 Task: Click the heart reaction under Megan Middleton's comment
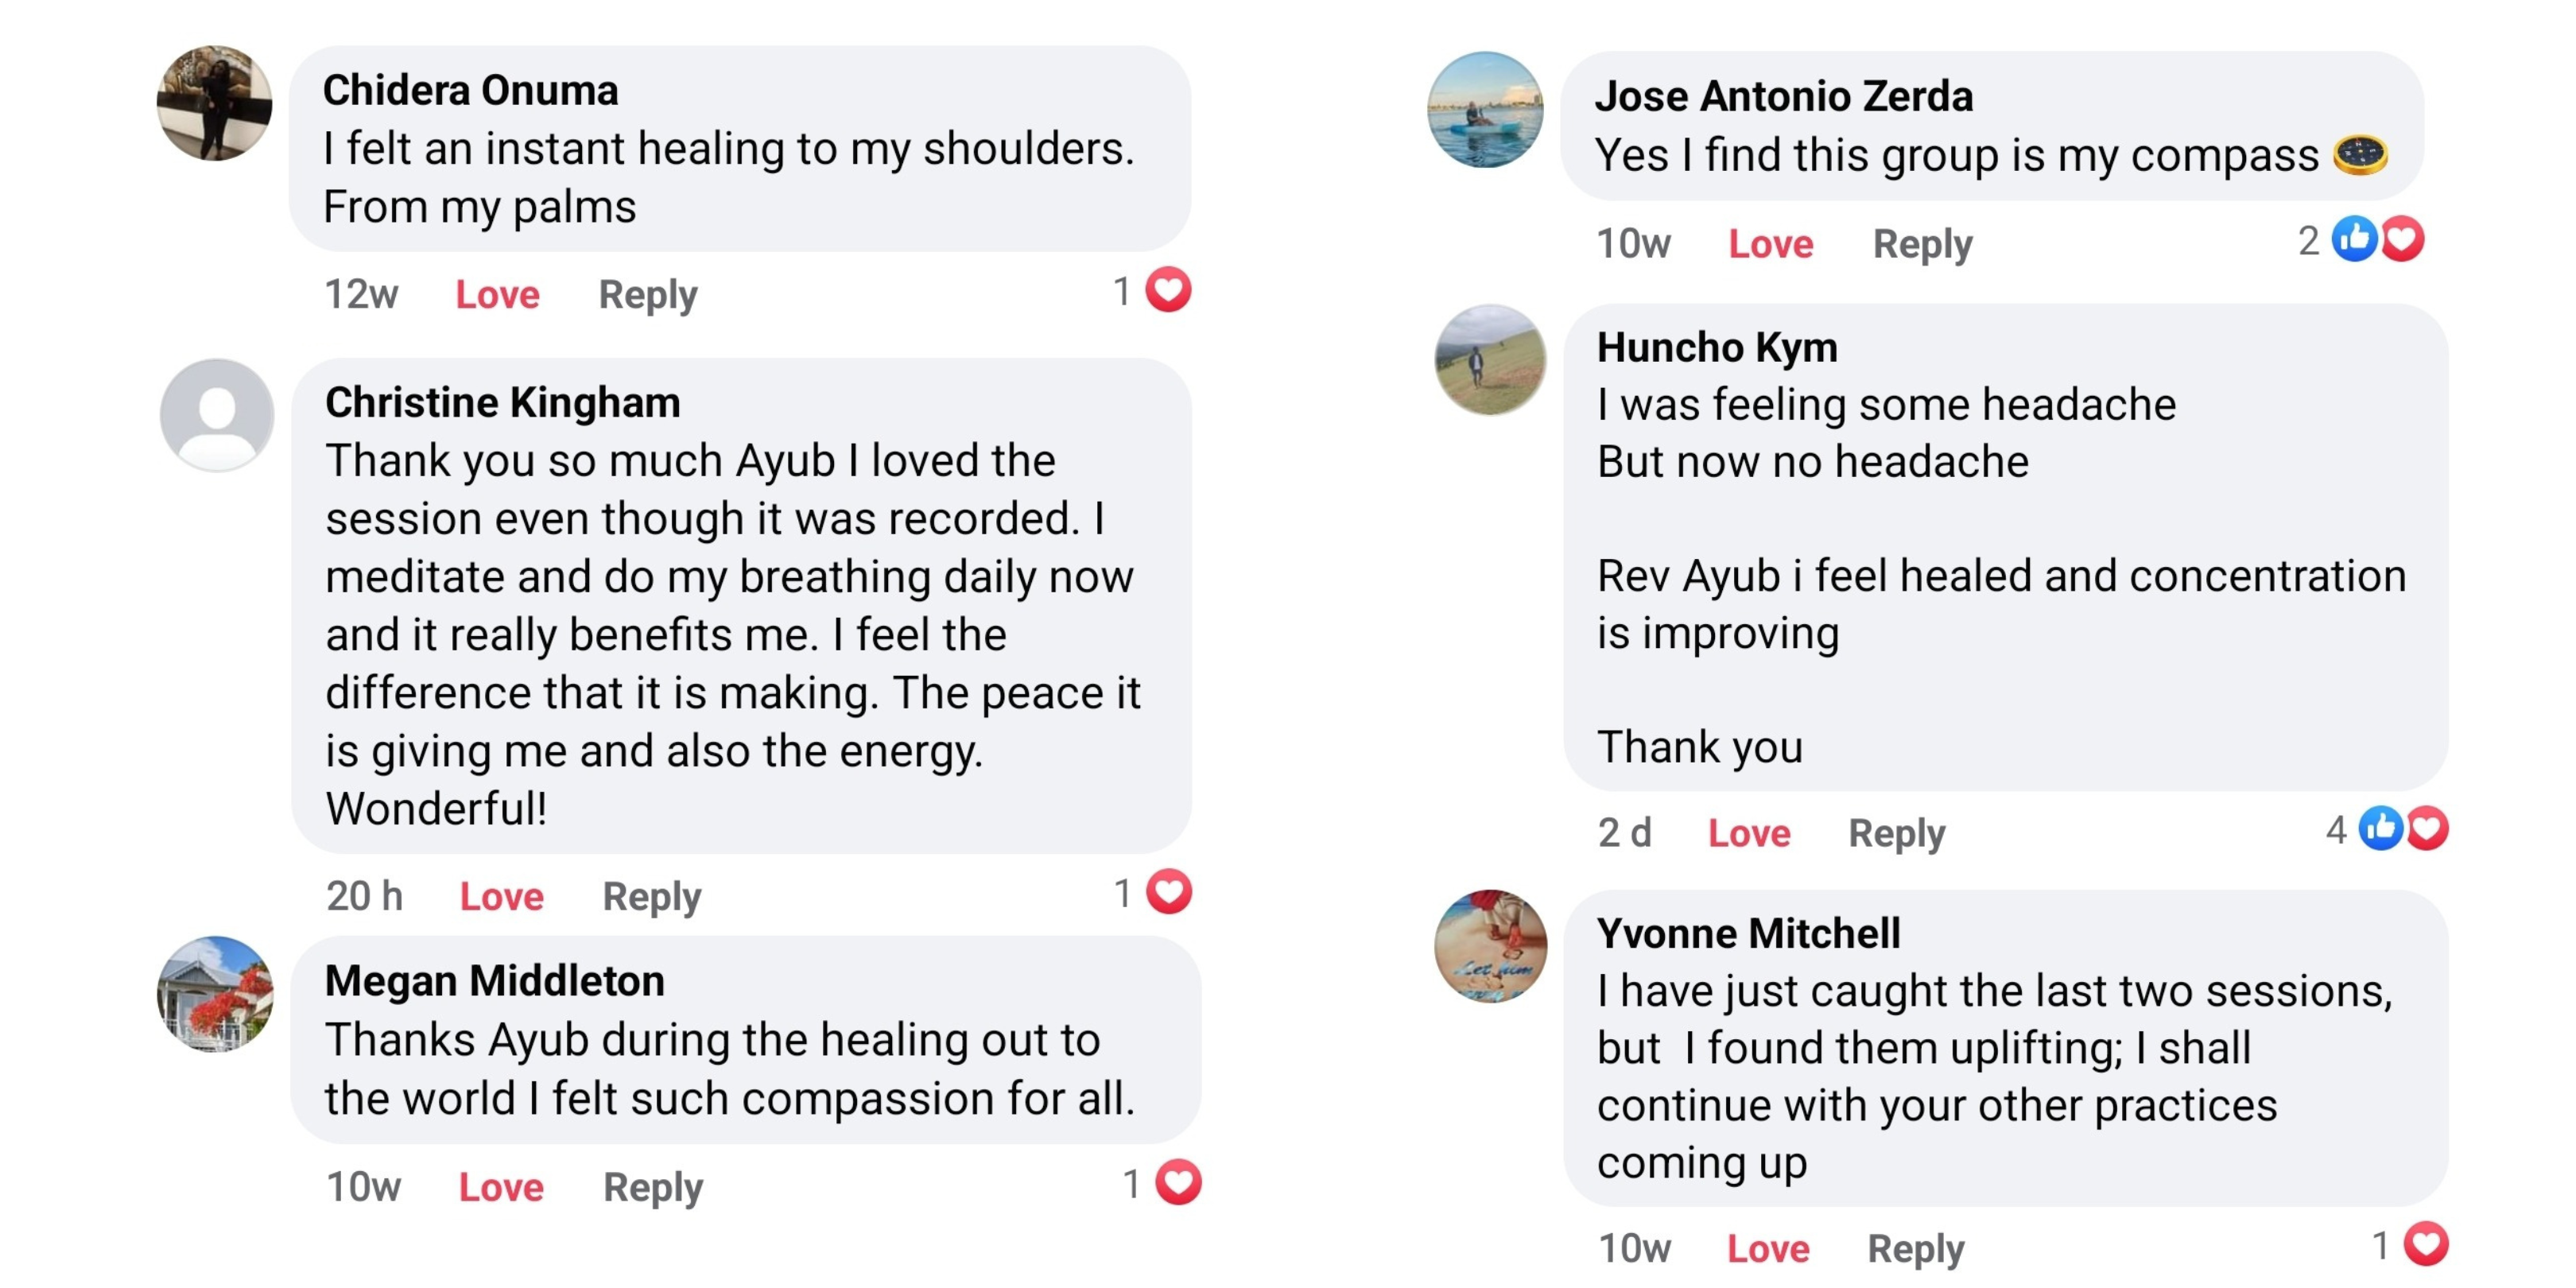(x=1178, y=1183)
